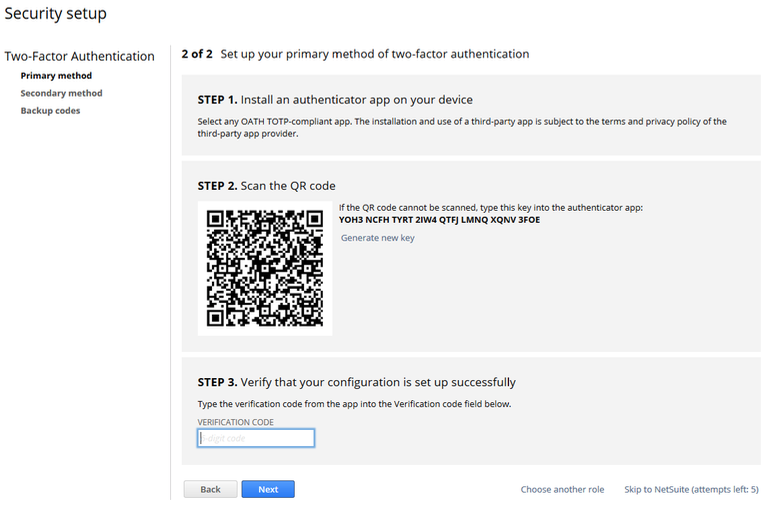Click the secret key text starting YOH3

click(439, 219)
